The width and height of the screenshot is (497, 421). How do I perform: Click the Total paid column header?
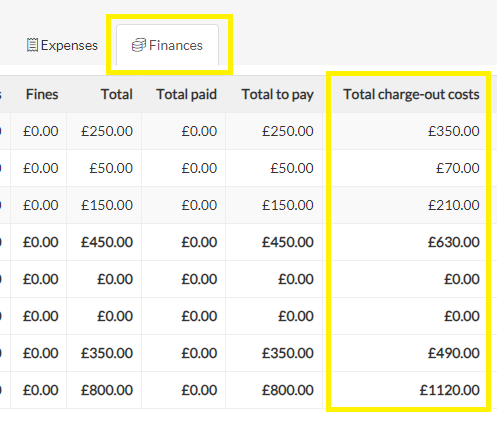point(187,94)
